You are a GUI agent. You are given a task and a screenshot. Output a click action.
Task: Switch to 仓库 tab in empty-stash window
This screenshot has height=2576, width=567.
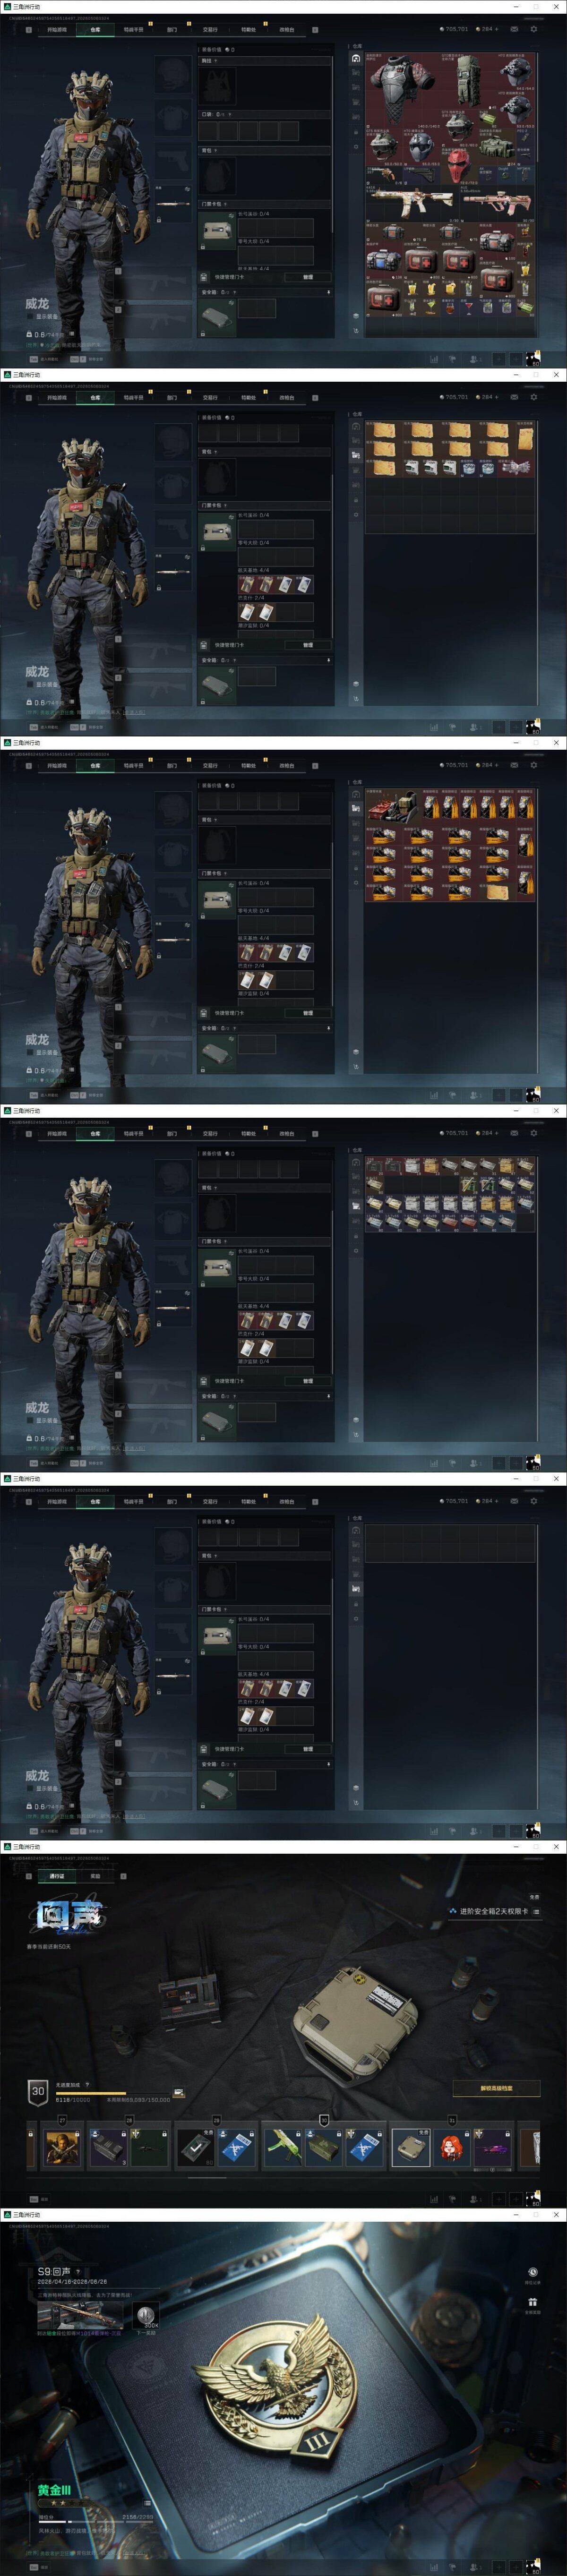(x=95, y=1502)
